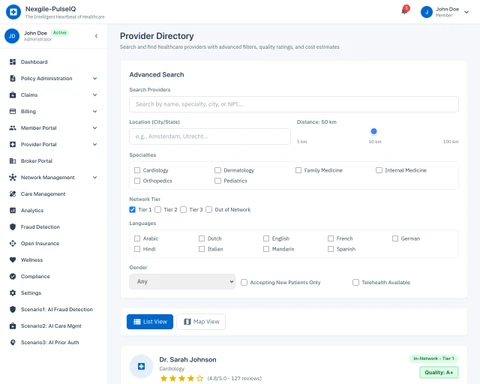
Task: Expand the Provider Portal submenu chevron
Action: point(95,144)
